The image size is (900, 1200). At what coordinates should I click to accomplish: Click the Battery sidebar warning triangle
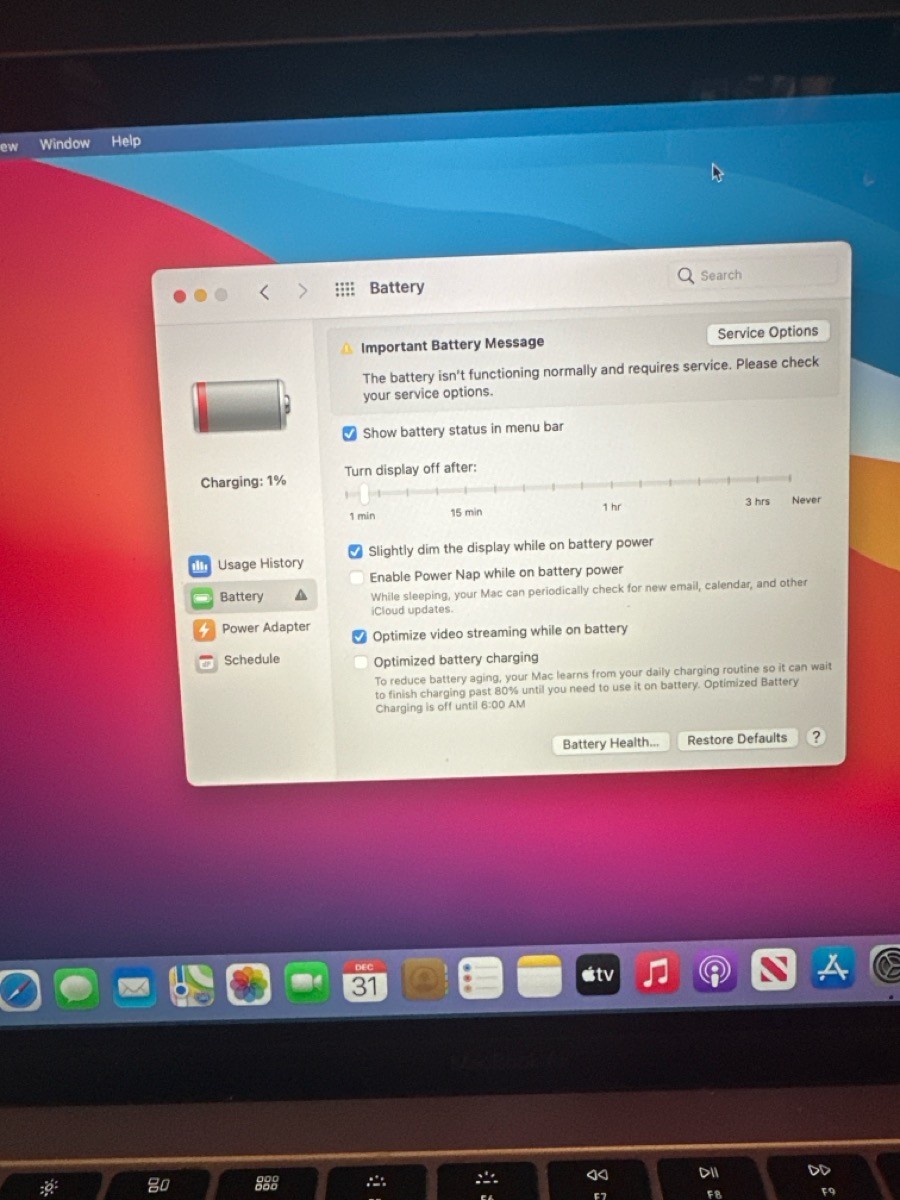(x=301, y=595)
